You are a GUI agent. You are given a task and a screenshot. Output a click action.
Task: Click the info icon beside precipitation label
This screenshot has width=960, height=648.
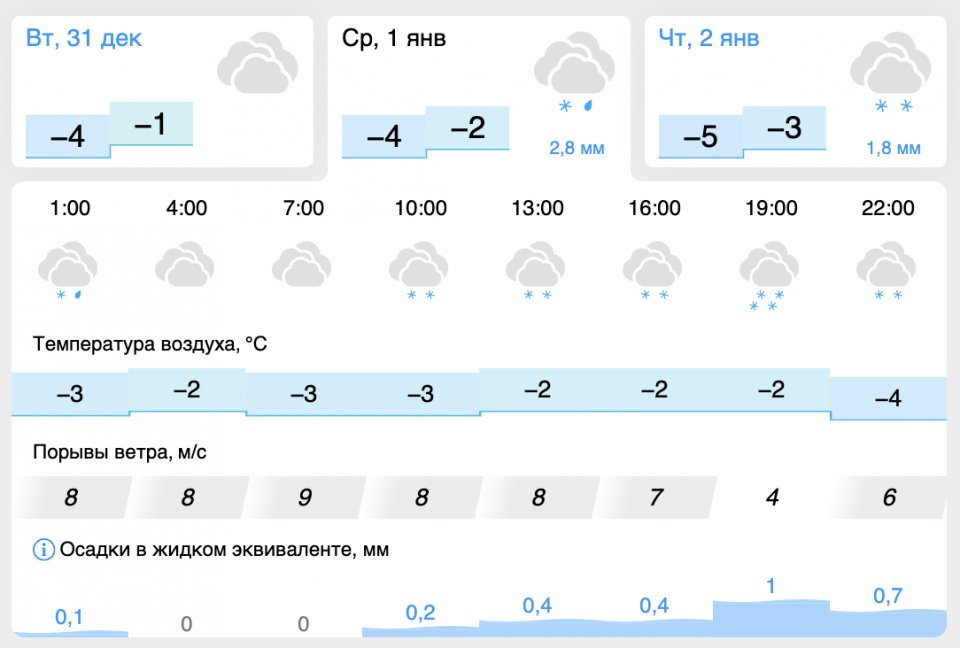(43, 549)
